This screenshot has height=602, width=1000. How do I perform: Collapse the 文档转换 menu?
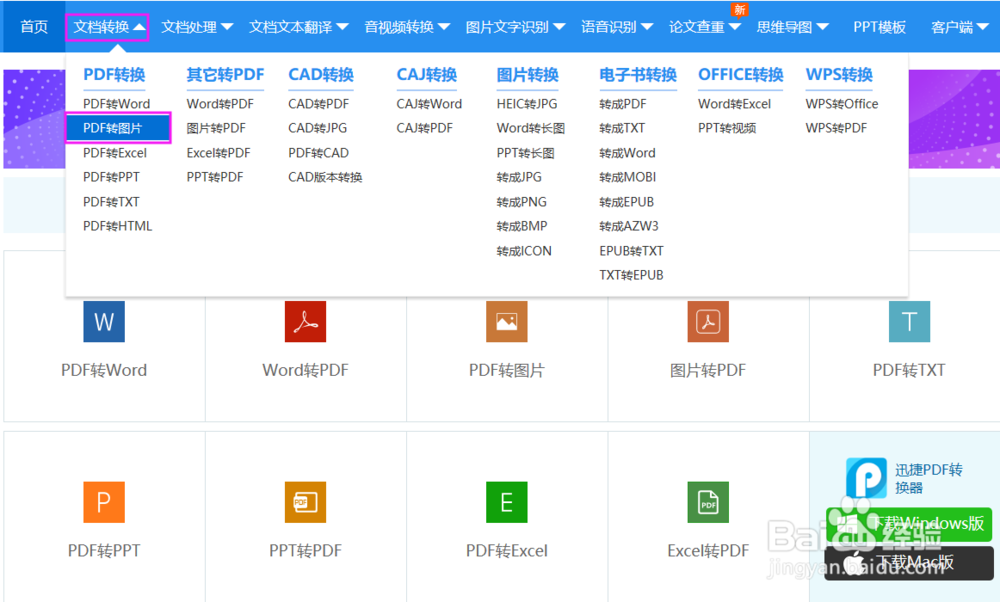point(108,27)
